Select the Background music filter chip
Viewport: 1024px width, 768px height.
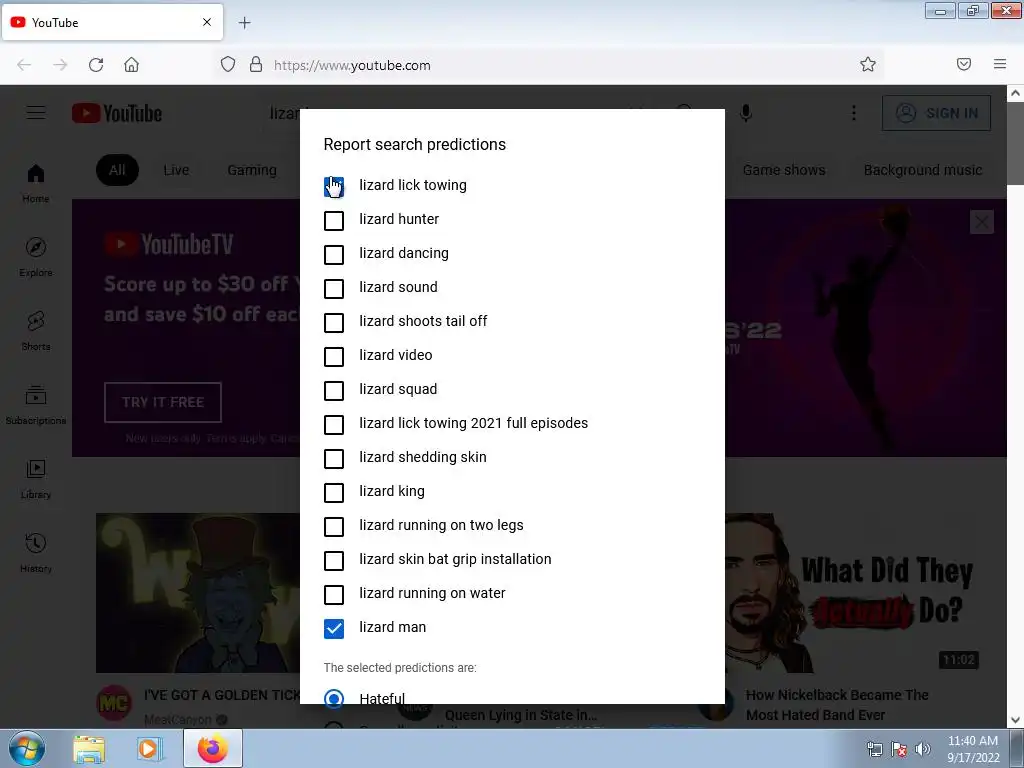(923, 170)
